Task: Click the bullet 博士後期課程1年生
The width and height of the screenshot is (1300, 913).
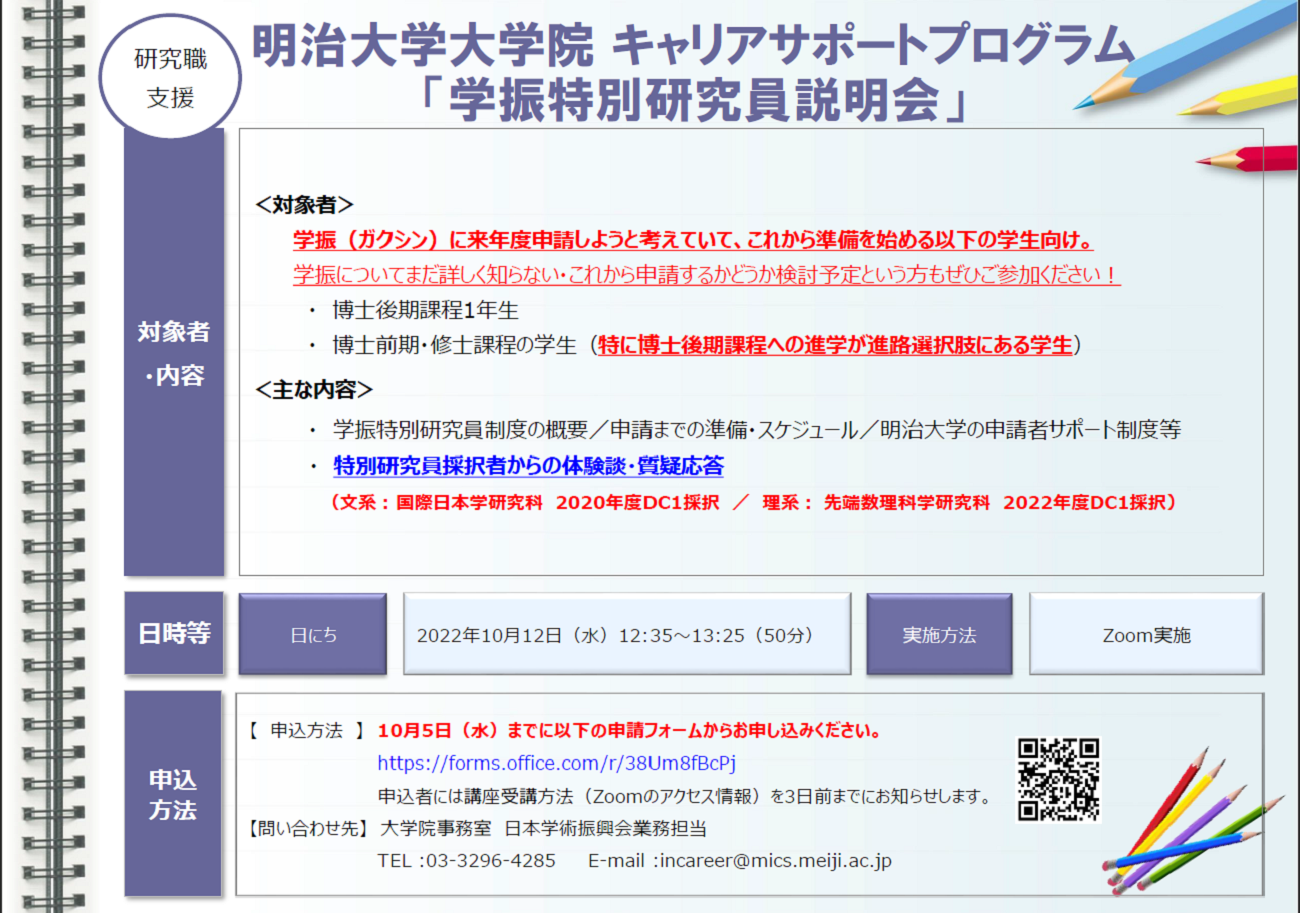Action: (x=426, y=311)
